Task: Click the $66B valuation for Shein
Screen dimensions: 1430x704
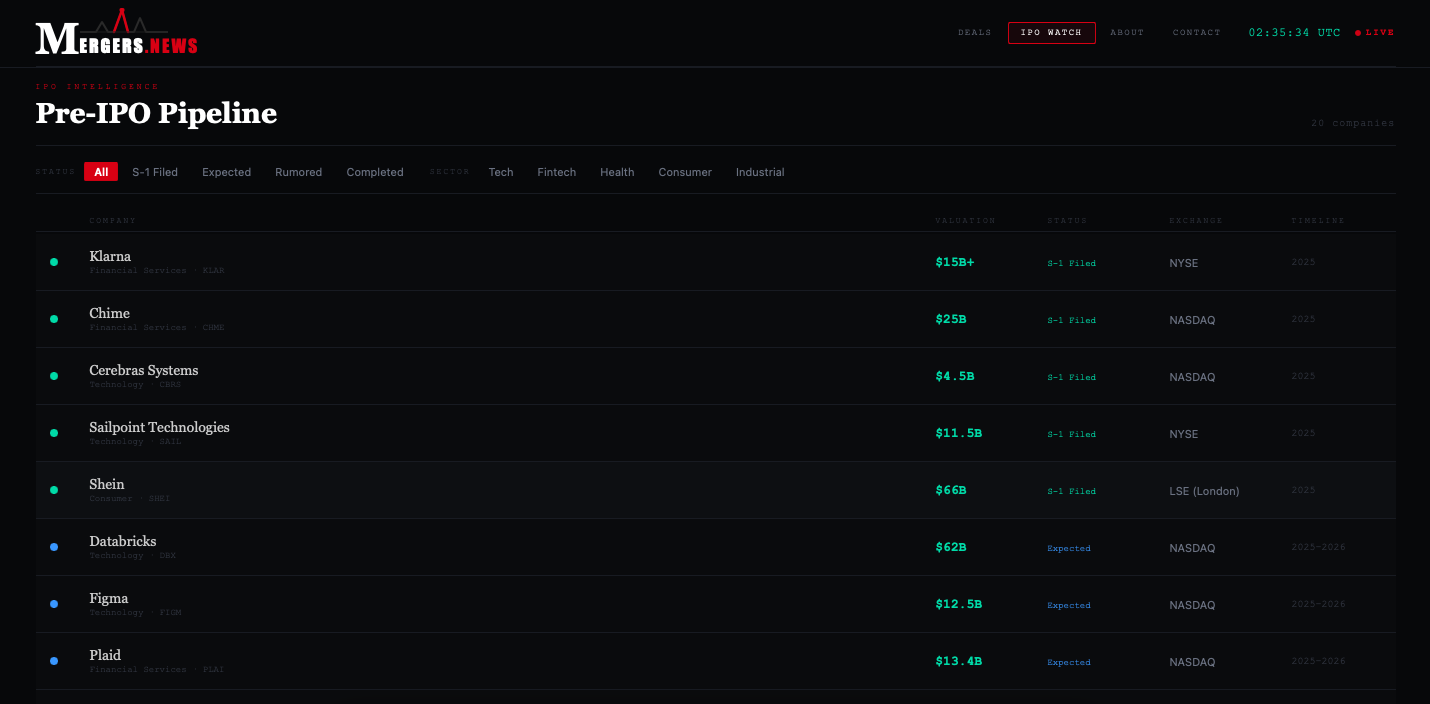Action: [951, 490]
